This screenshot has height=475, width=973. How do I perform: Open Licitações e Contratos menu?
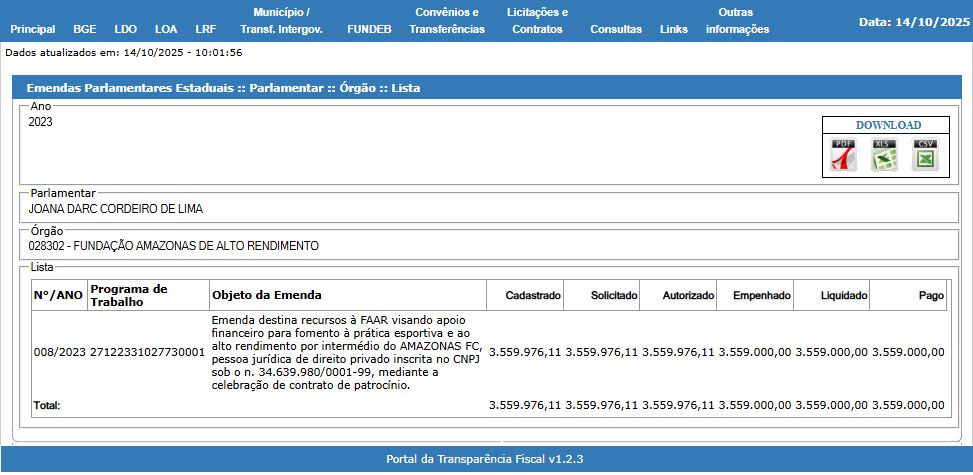click(x=537, y=21)
